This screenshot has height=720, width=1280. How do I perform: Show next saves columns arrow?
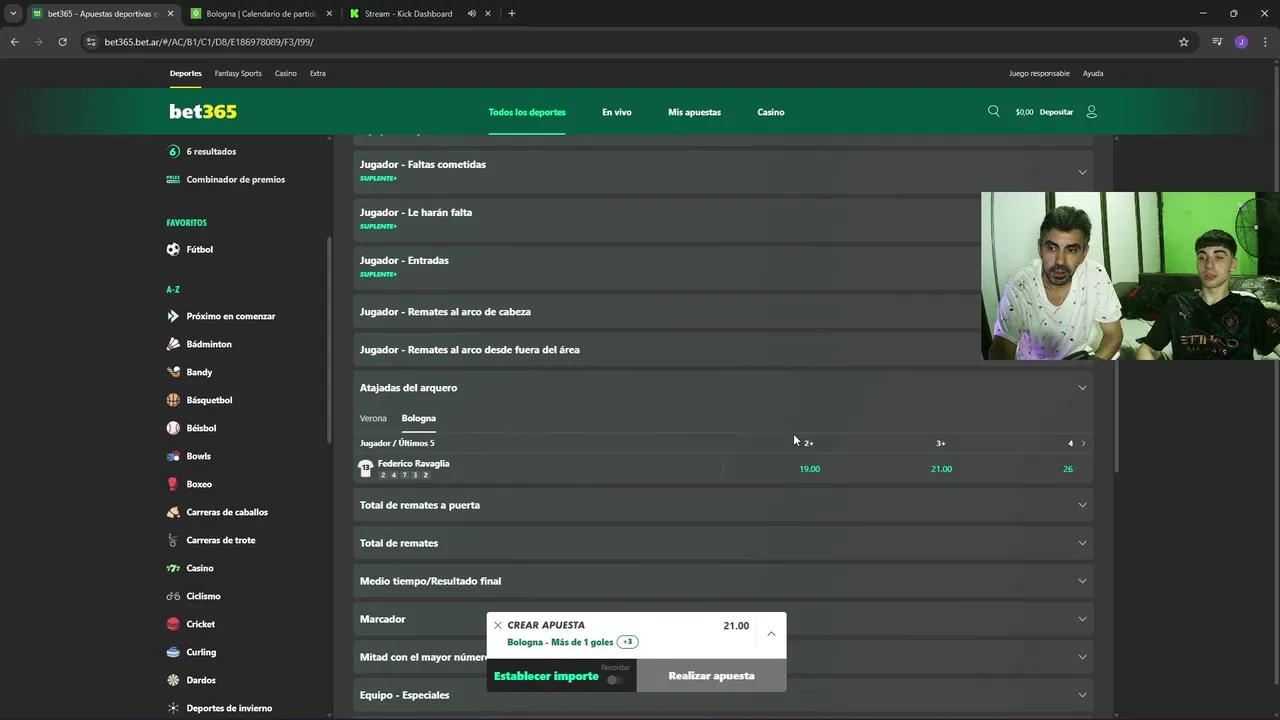1083,443
